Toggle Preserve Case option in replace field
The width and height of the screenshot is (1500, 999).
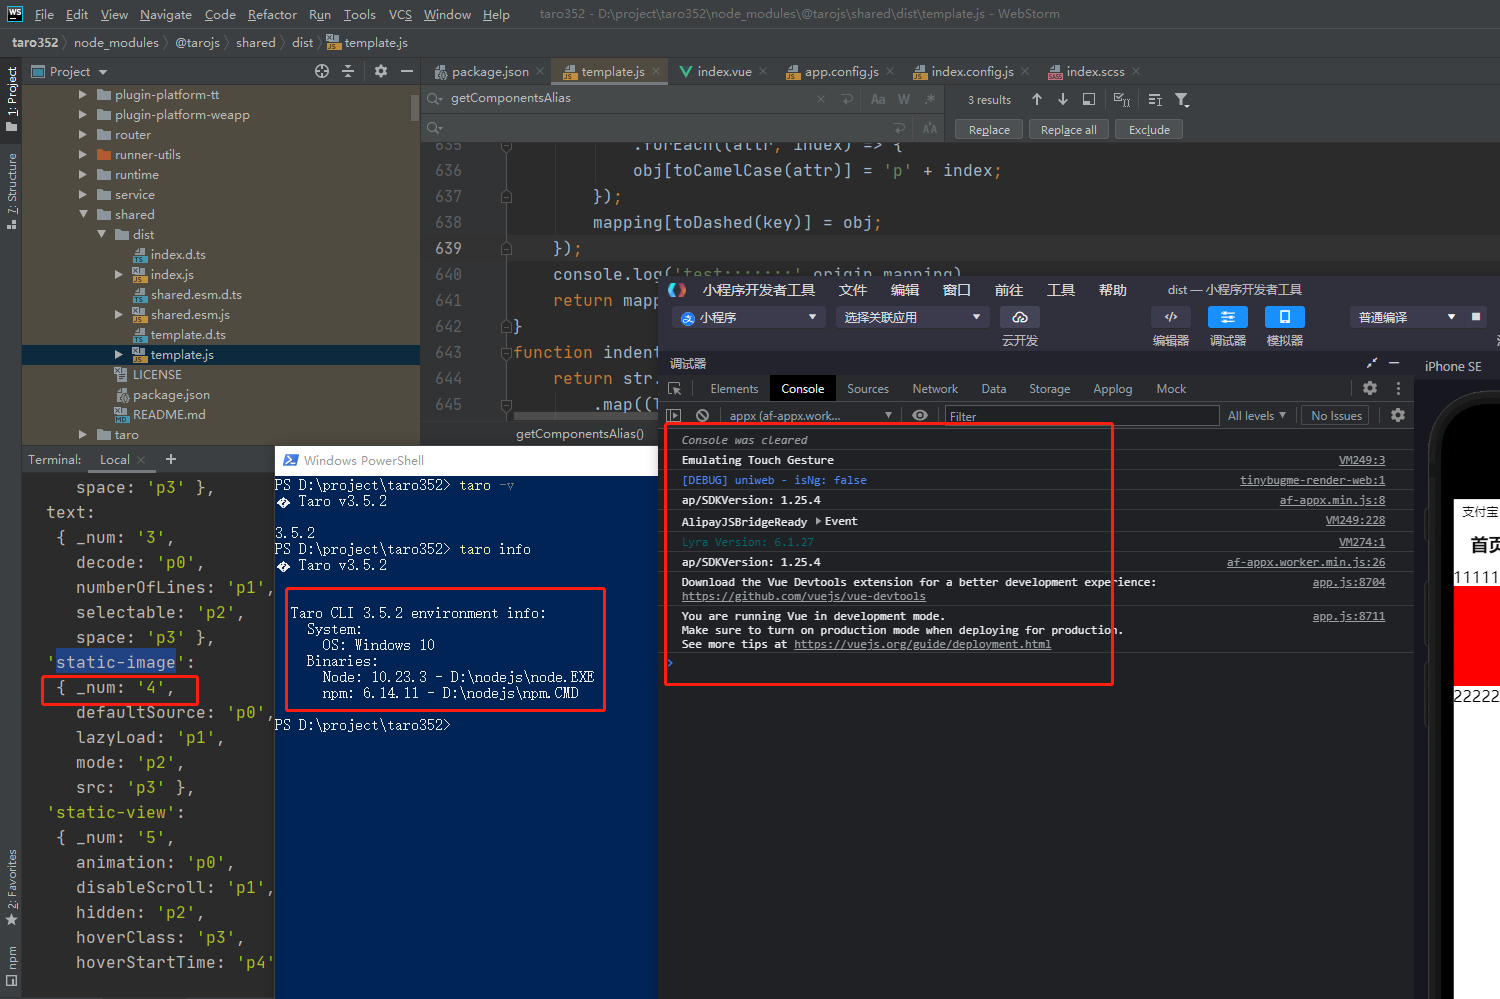[x=930, y=128]
